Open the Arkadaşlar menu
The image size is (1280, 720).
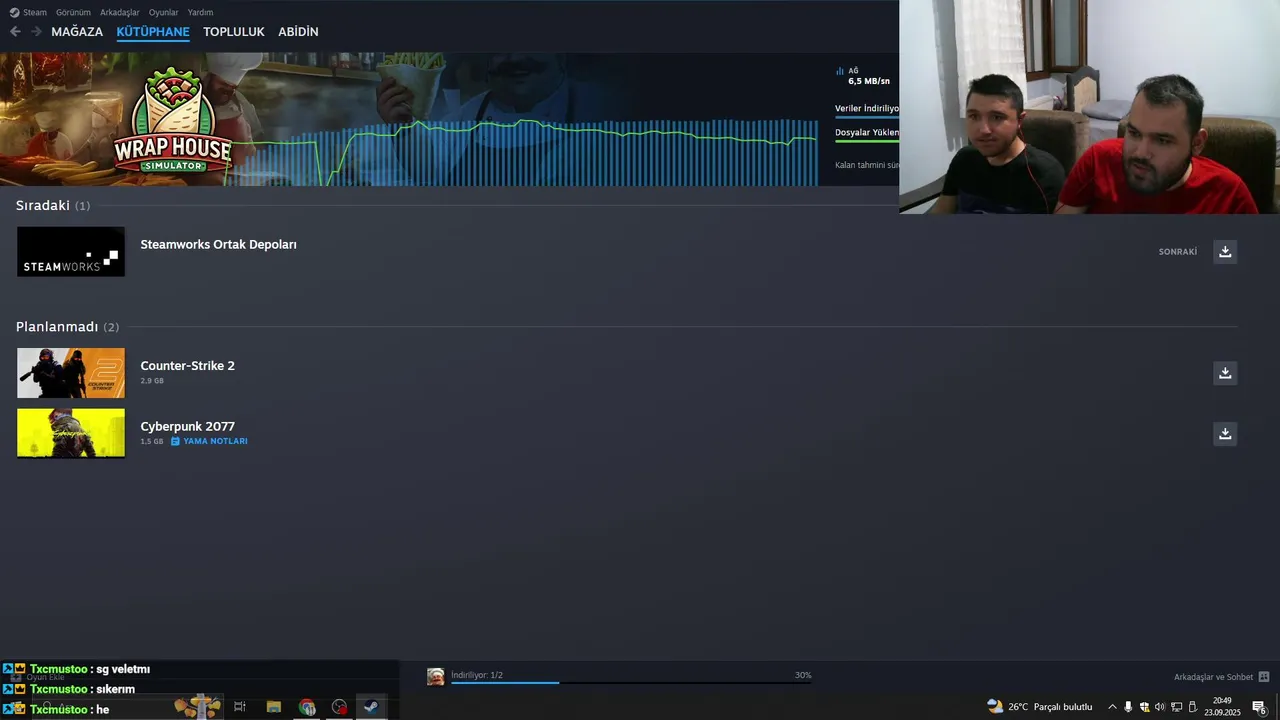pyautogui.click(x=120, y=12)
